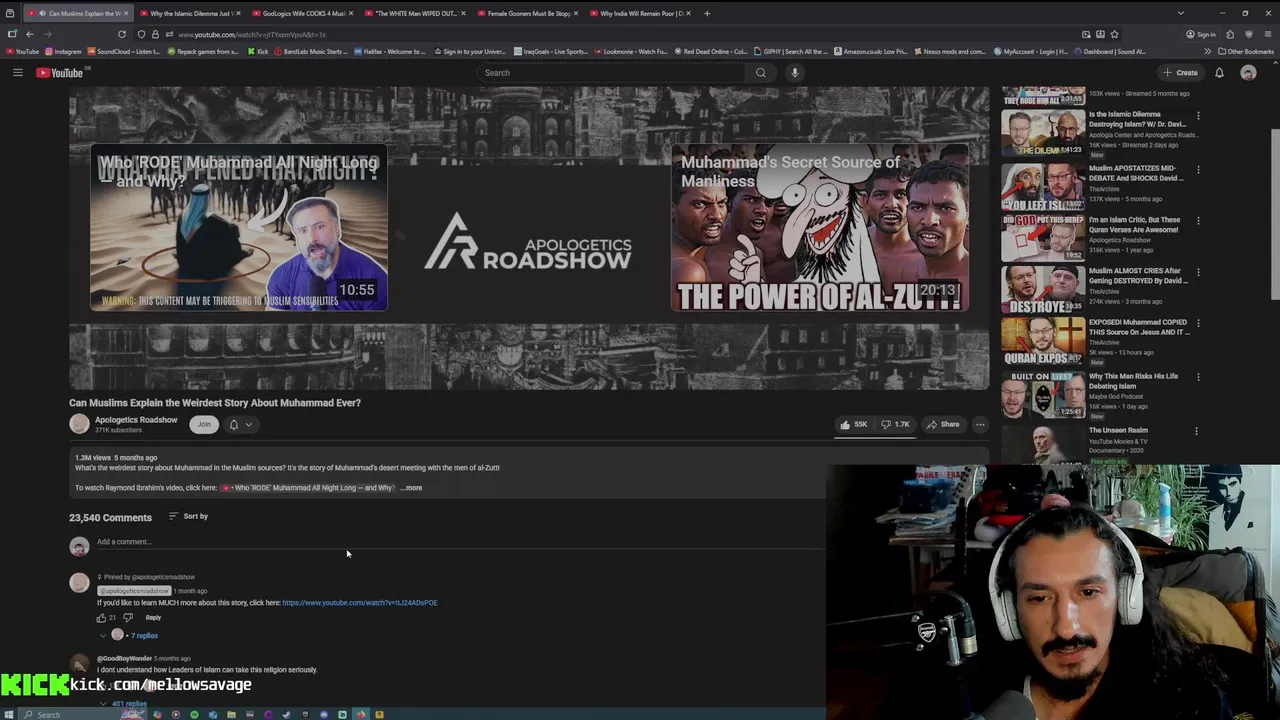Viewport: 1280px width, 720px height.
Task: Open YouTube notifications bell in header
Action: (x=1219, y=72)
